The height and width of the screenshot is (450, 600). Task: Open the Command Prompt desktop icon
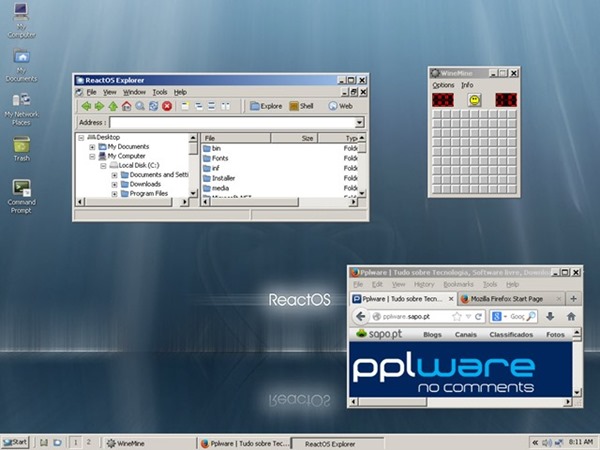21,196
